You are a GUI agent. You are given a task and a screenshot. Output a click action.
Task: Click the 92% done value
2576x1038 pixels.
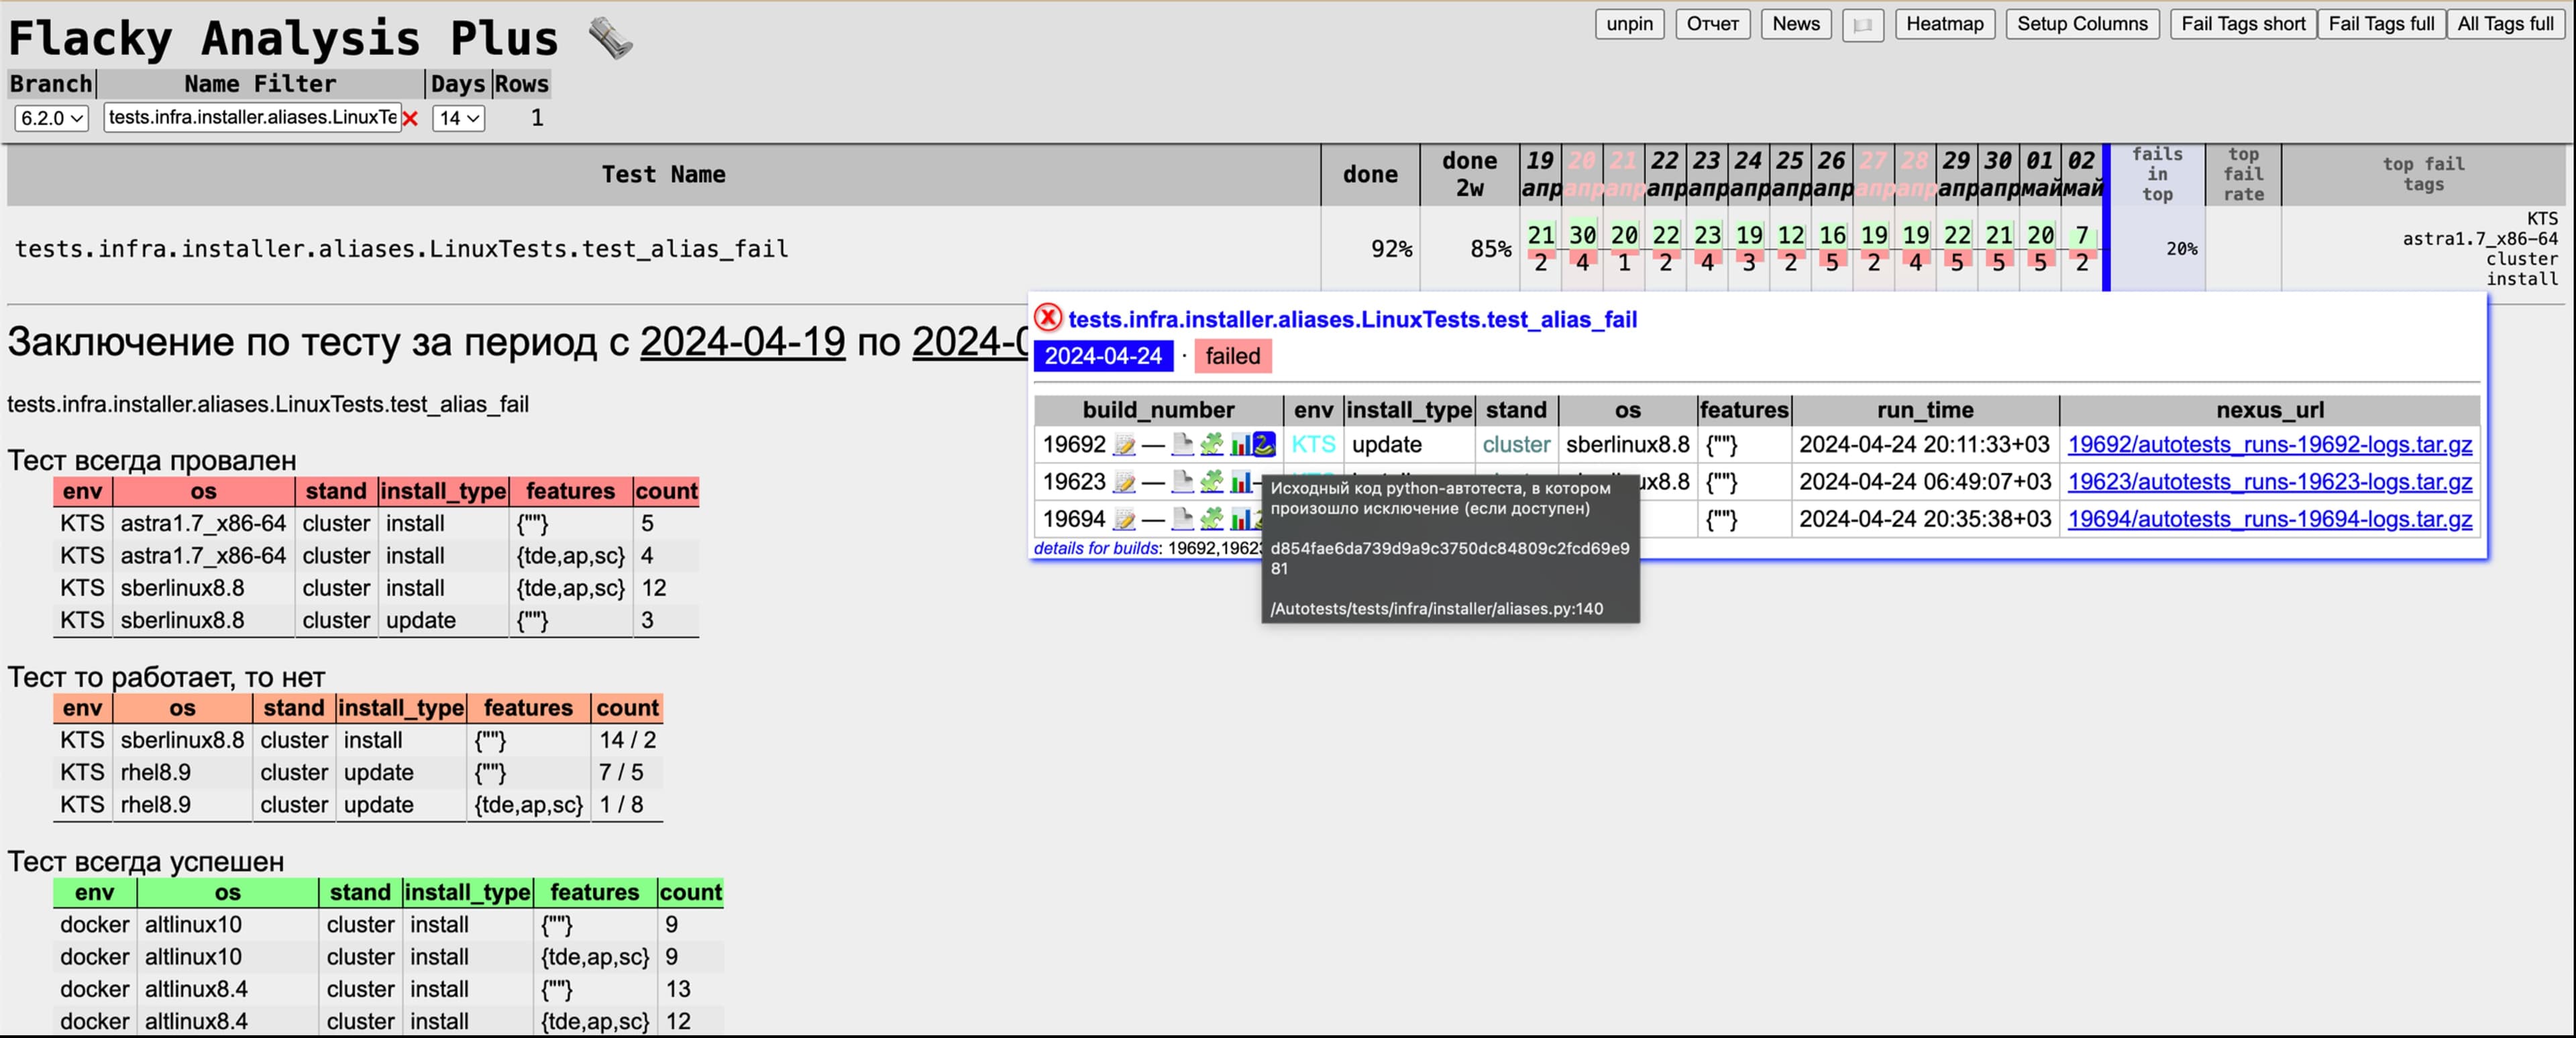[x=1391, y=249]
